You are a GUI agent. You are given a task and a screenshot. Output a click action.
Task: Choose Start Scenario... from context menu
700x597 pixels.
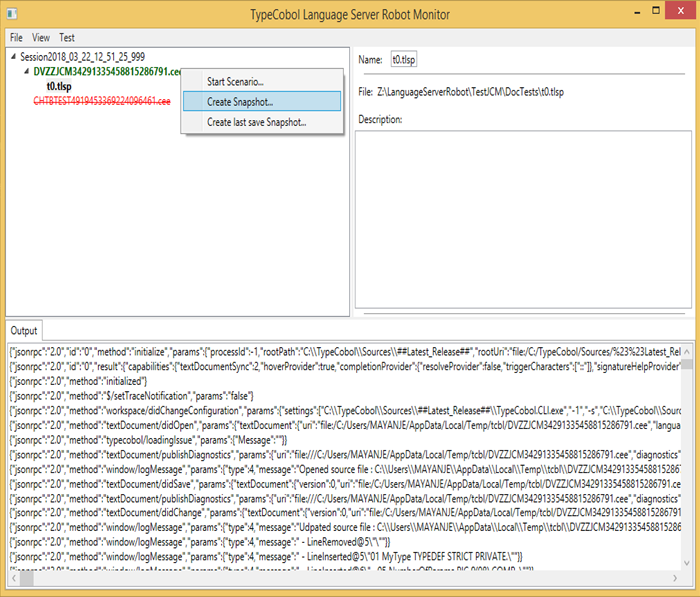pos(262,82)
